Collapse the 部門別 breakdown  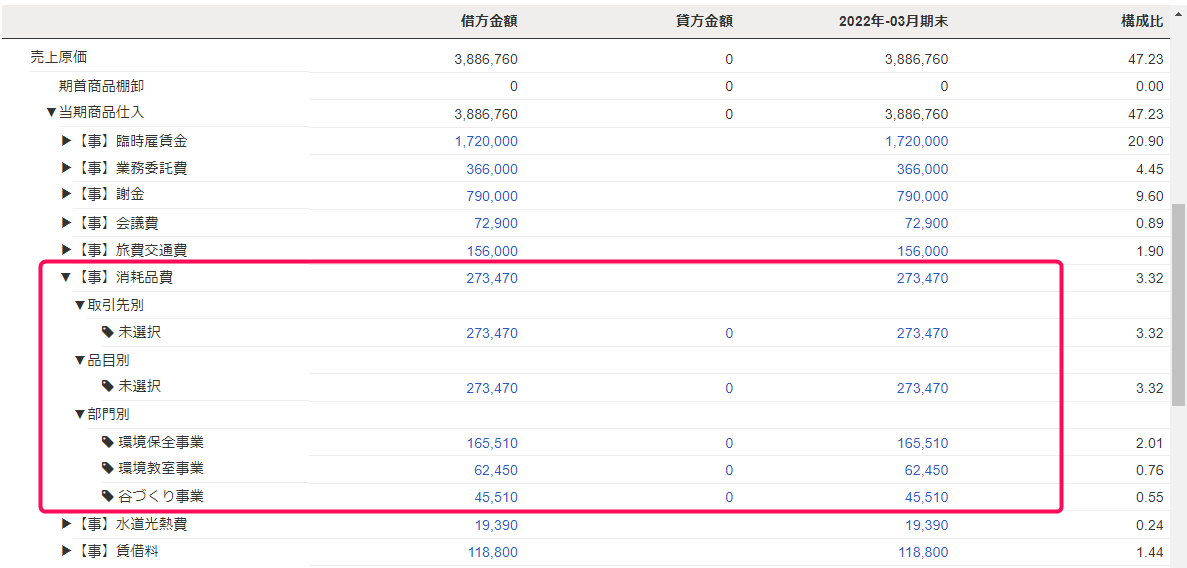click(80, 415)
